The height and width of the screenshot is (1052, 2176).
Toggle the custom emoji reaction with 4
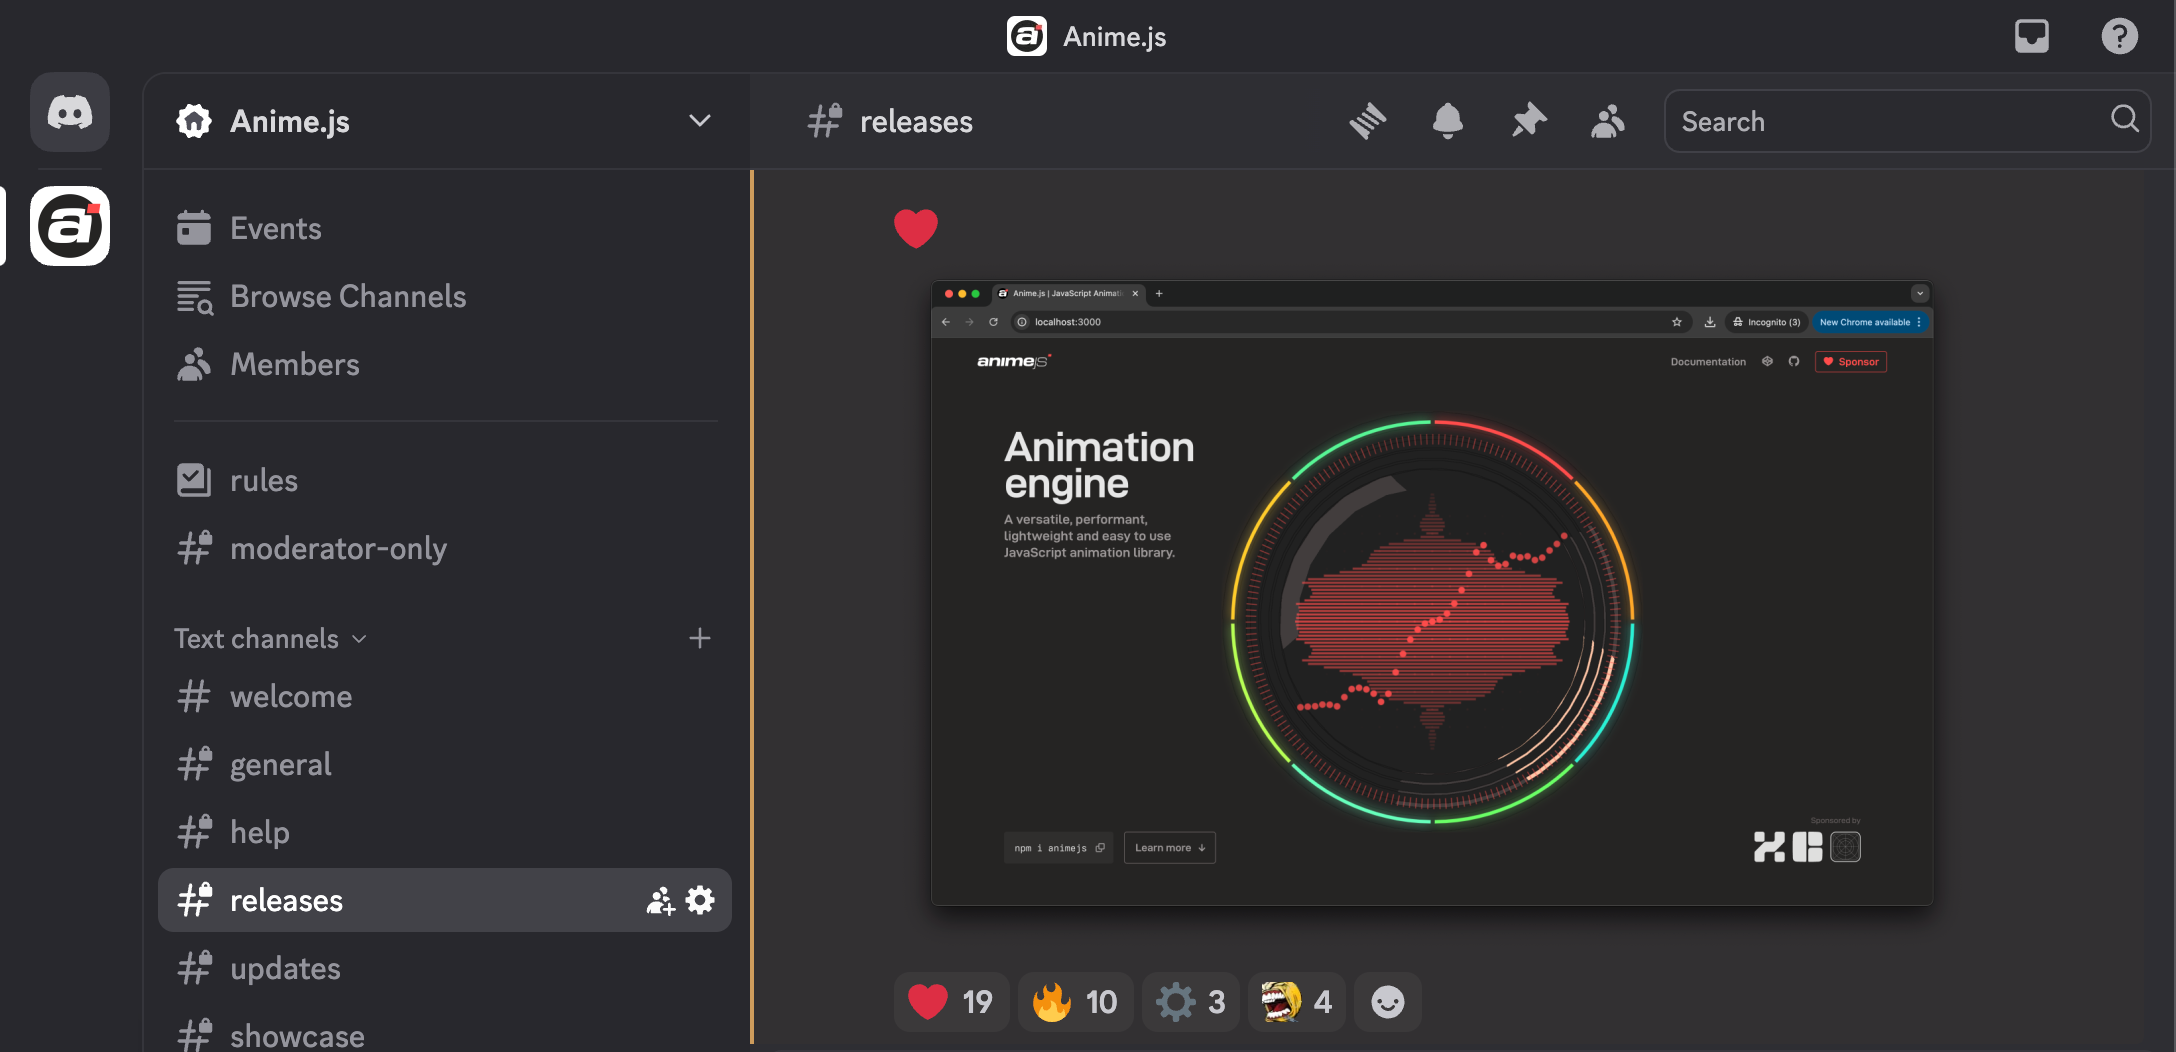[x=1296, y=1001]
